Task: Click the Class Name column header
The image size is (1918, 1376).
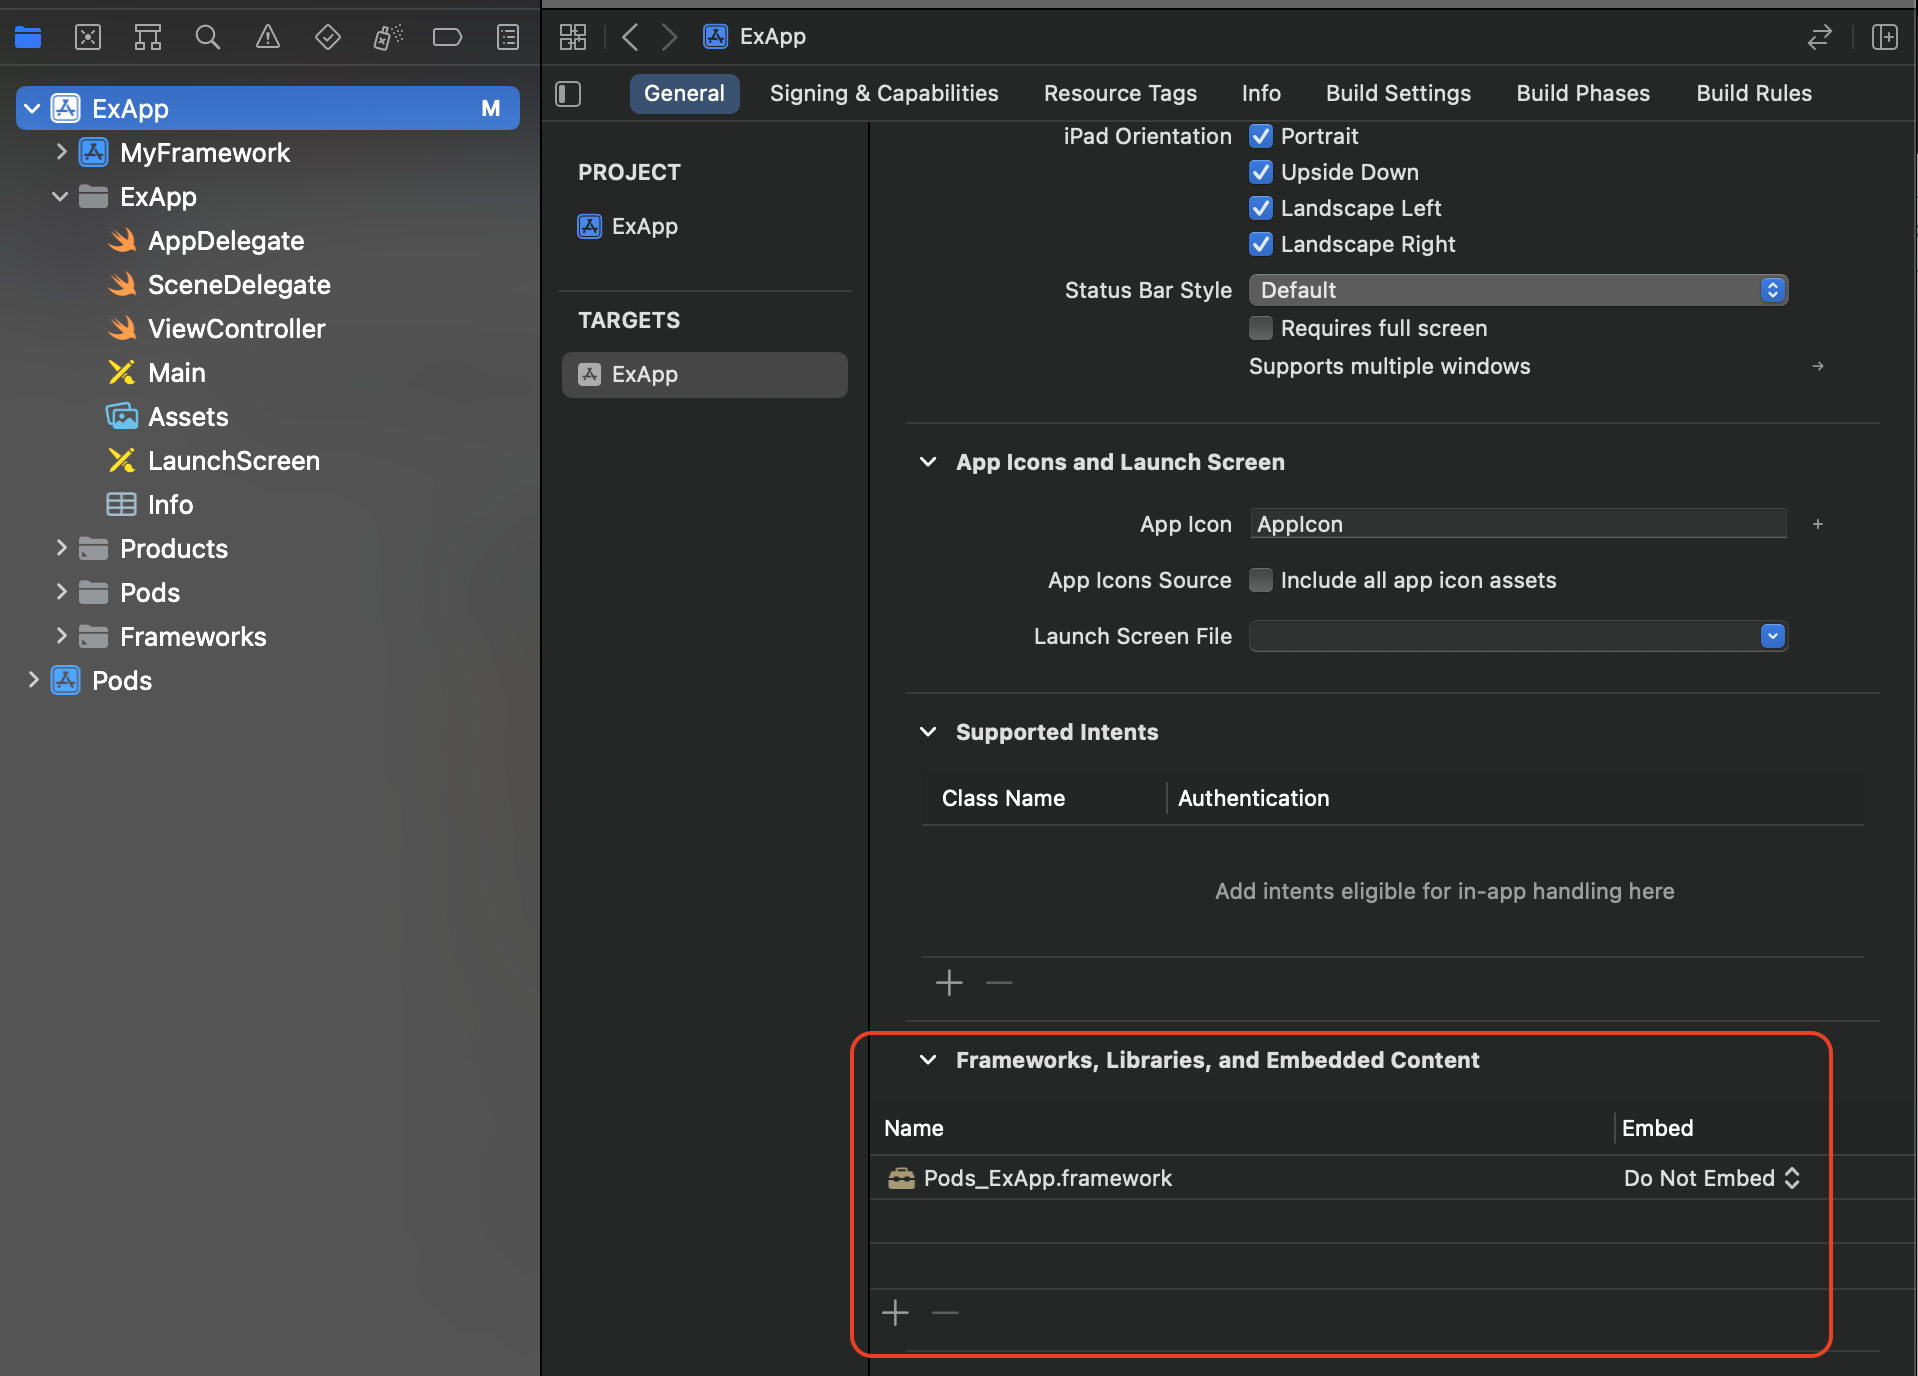Action: 1003,798
